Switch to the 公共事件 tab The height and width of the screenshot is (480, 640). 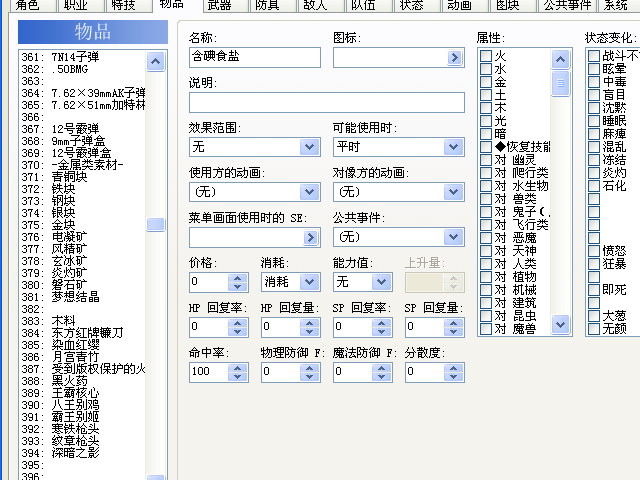(567, 5)
